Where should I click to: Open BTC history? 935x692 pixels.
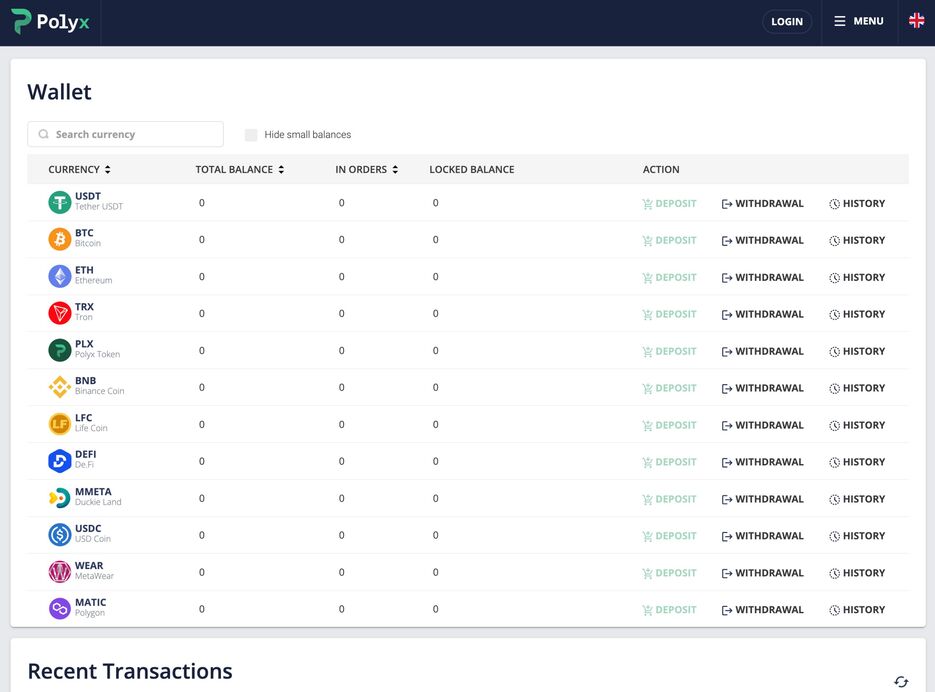pyautogui.click(x=857, y=240)
